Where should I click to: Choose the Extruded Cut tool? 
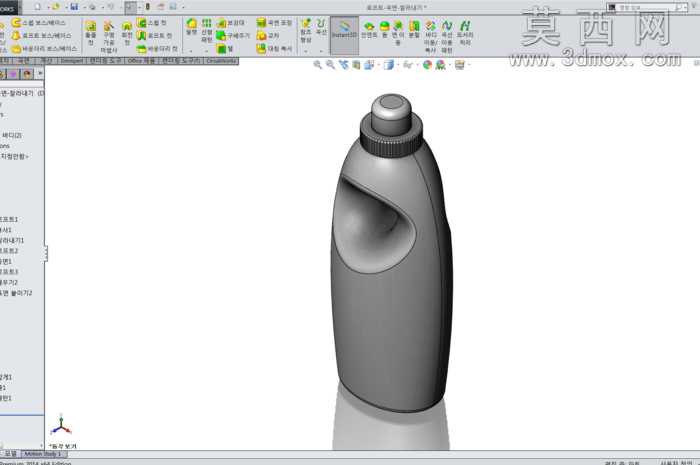(x=91, y=33)
